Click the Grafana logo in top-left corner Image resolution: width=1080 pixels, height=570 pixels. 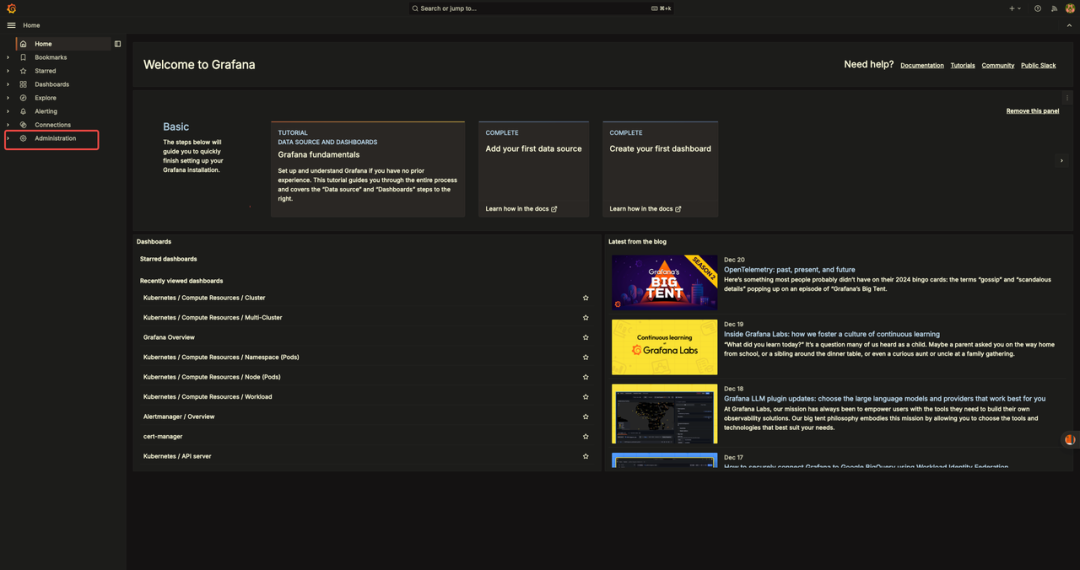coord(11,8)
